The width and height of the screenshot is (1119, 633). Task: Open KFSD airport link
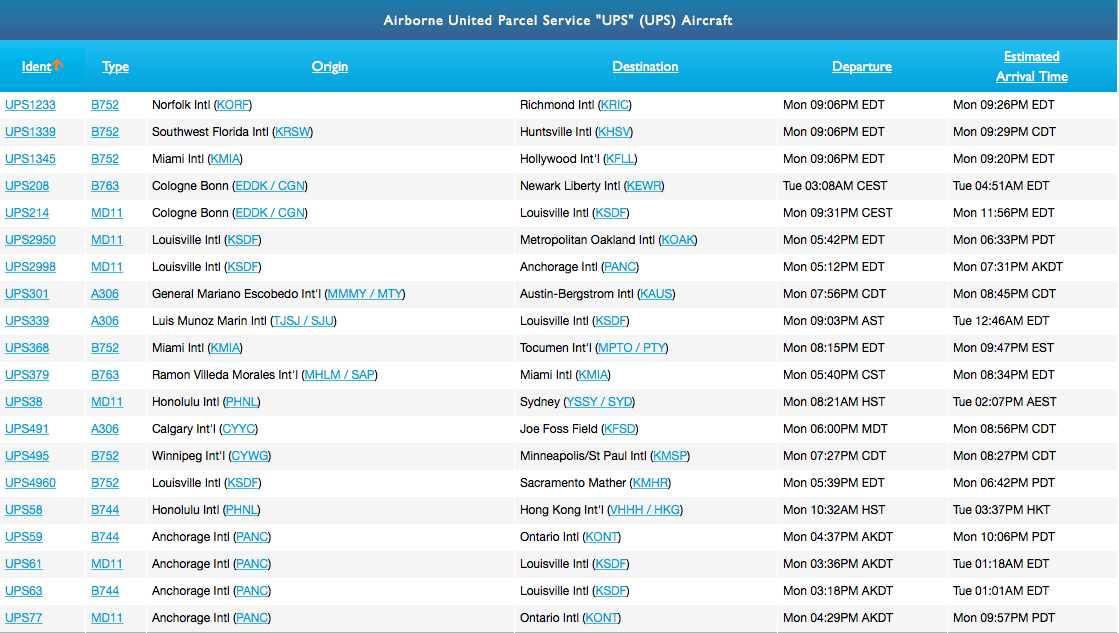click(619, 430)
